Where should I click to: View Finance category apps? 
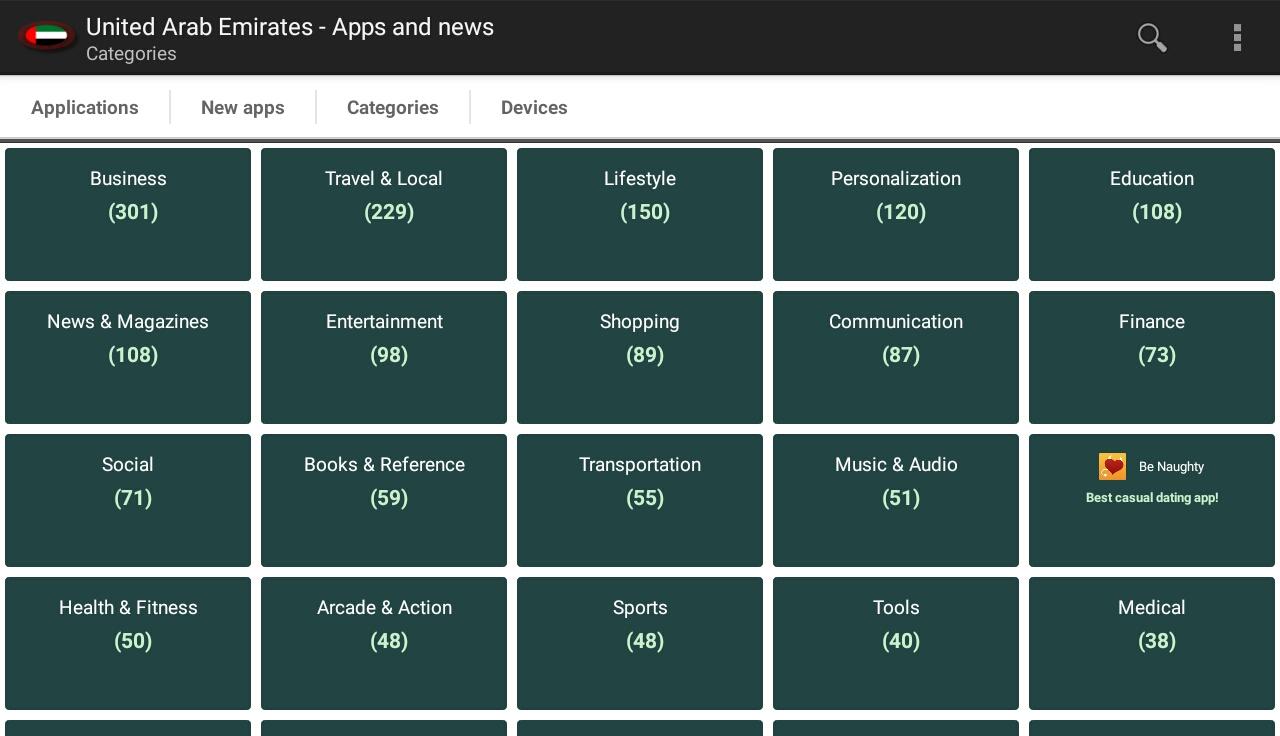tap(1152, 357)
